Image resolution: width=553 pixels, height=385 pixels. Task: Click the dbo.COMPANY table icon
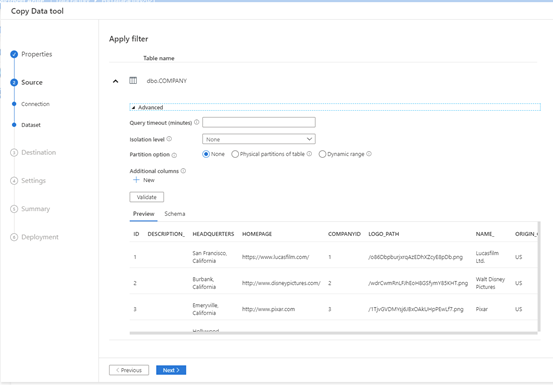(x=133, y=81)
